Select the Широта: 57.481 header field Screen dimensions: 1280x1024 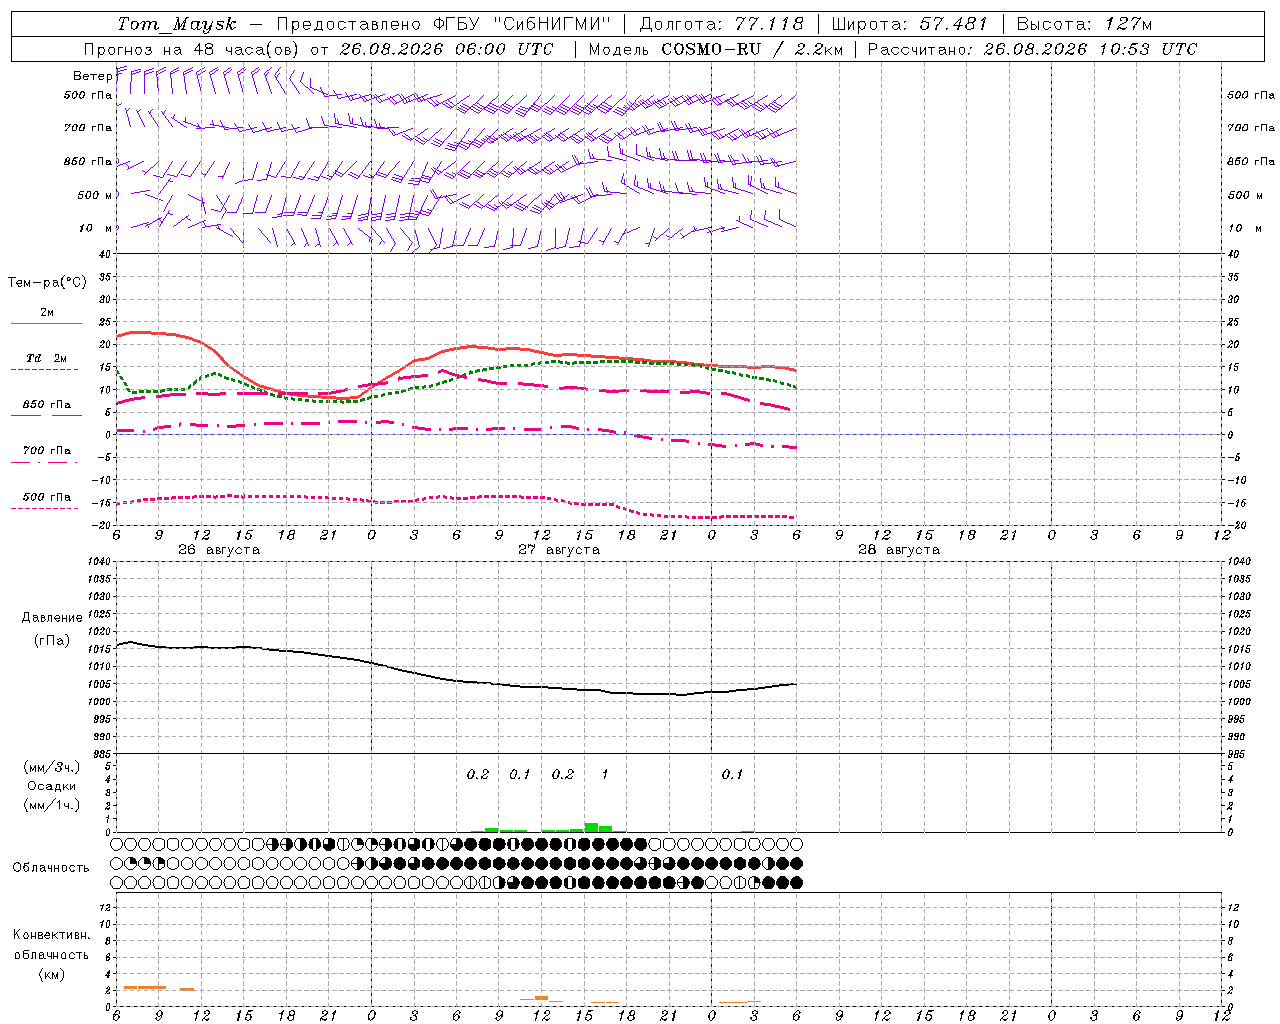[909, 24]
